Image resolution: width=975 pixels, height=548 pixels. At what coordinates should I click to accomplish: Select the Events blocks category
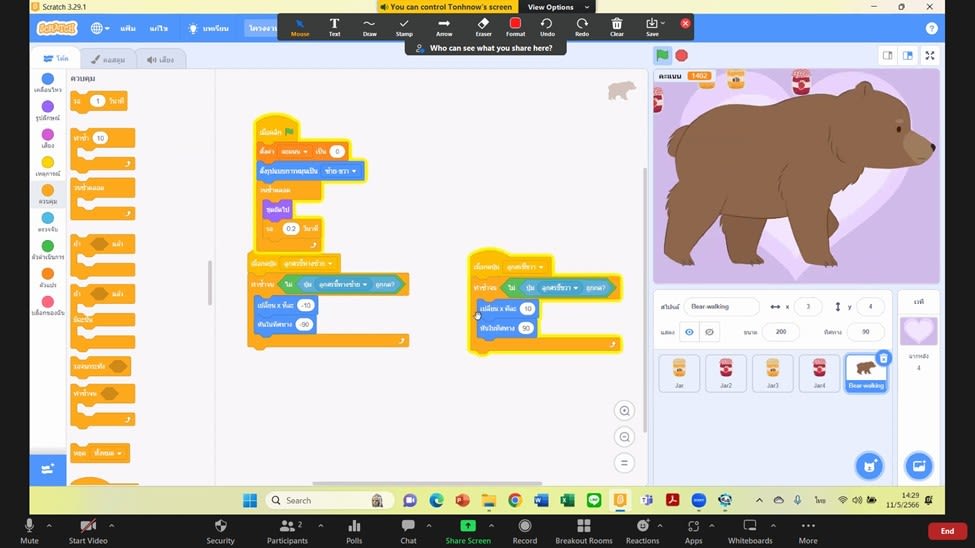coord(47,166)
